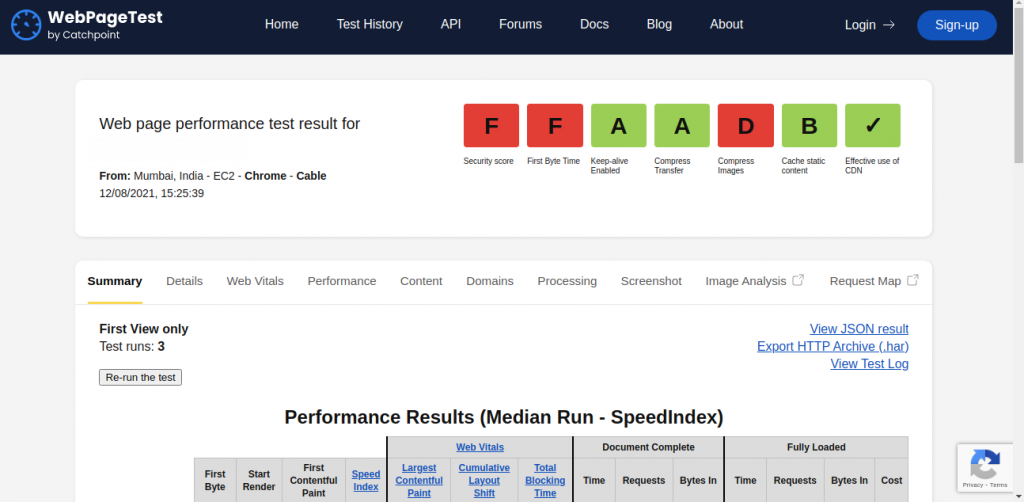Image resolution: width=1024 pixels, height=502 pixels.
Task: Click the page vertical scrollbar
Action: tap(1018, 251)
